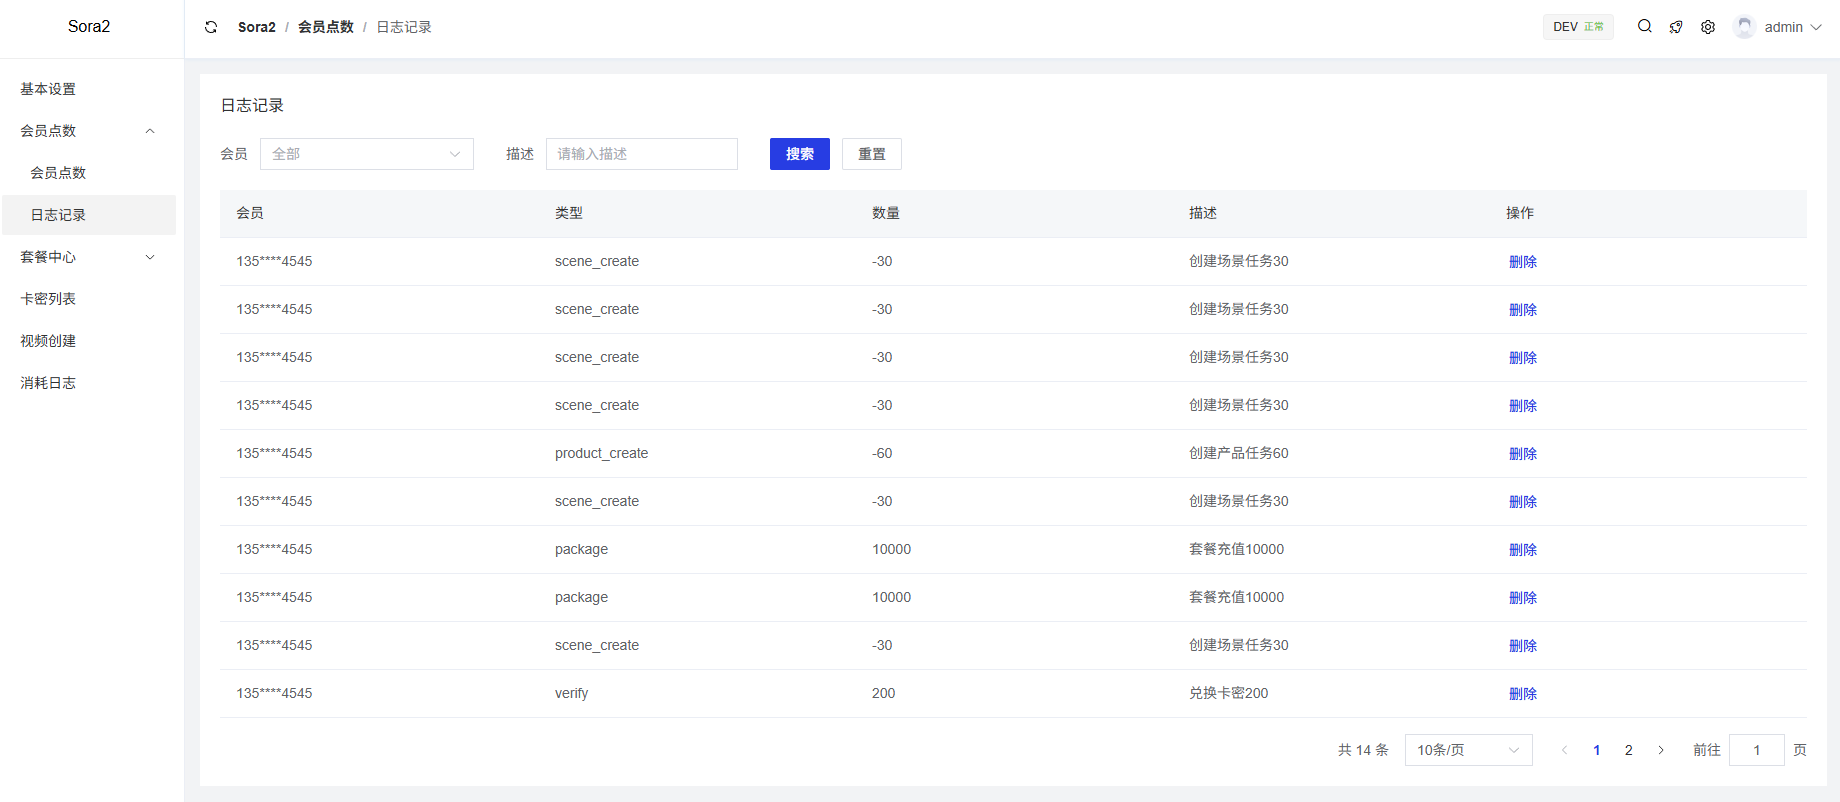Click the rocket icon in the header

click(1676, 27)
